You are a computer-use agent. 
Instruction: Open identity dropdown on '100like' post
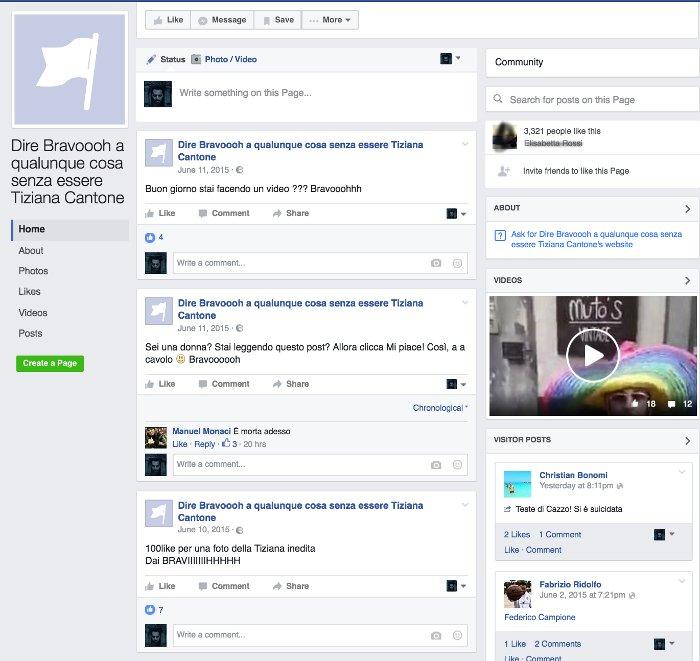(456, 586)
